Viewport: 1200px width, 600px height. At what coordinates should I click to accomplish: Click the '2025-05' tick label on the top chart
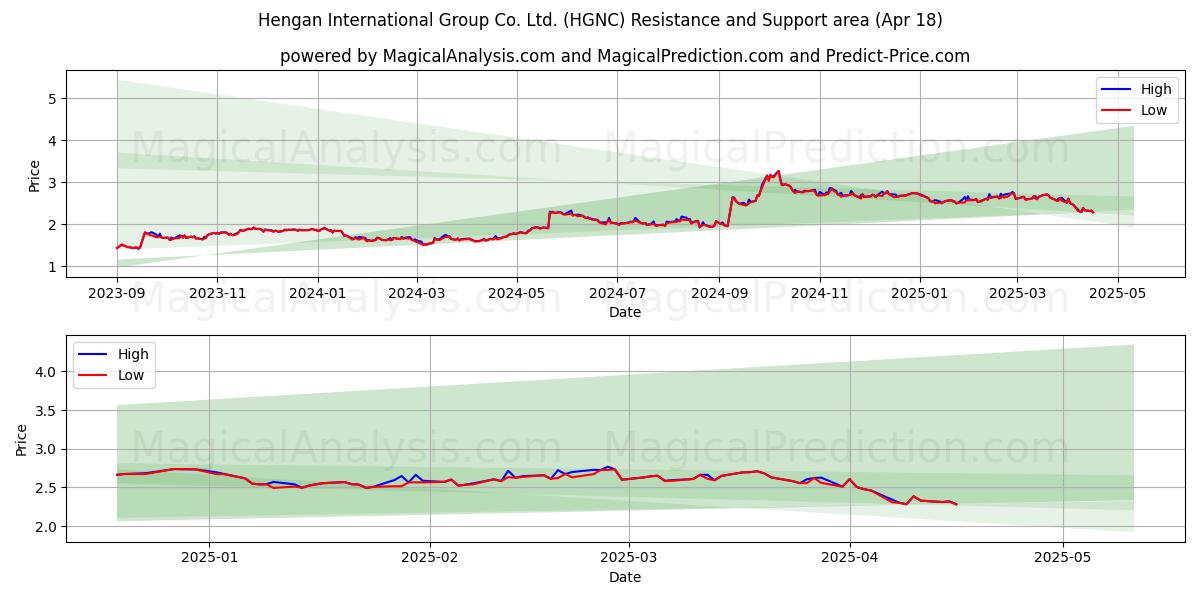[1117, 294]
